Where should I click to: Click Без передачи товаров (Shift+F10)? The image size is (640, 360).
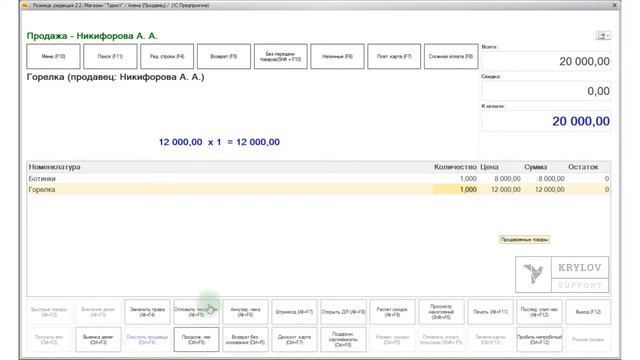tap(280, 56)
